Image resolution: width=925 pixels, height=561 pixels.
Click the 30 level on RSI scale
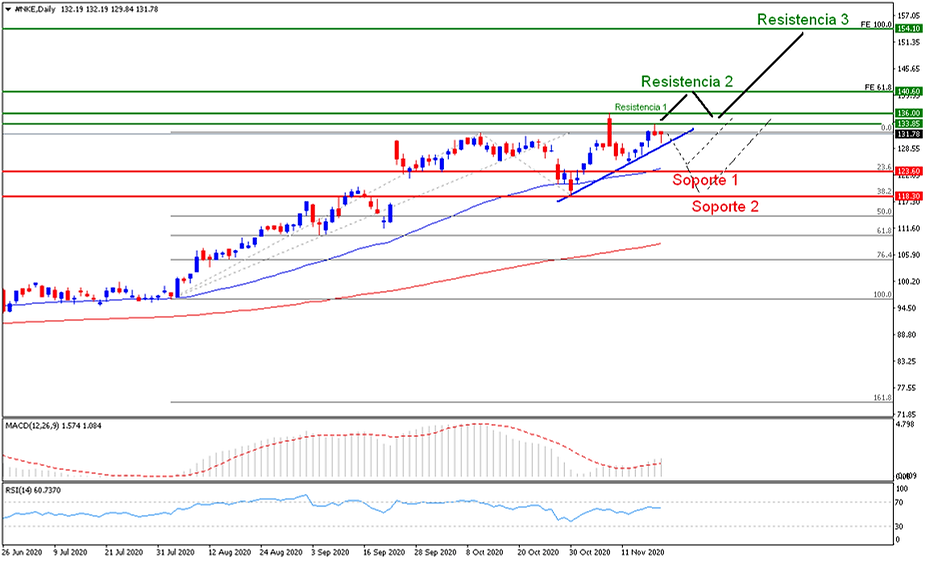pyautogui.click(x=900, y=526)
